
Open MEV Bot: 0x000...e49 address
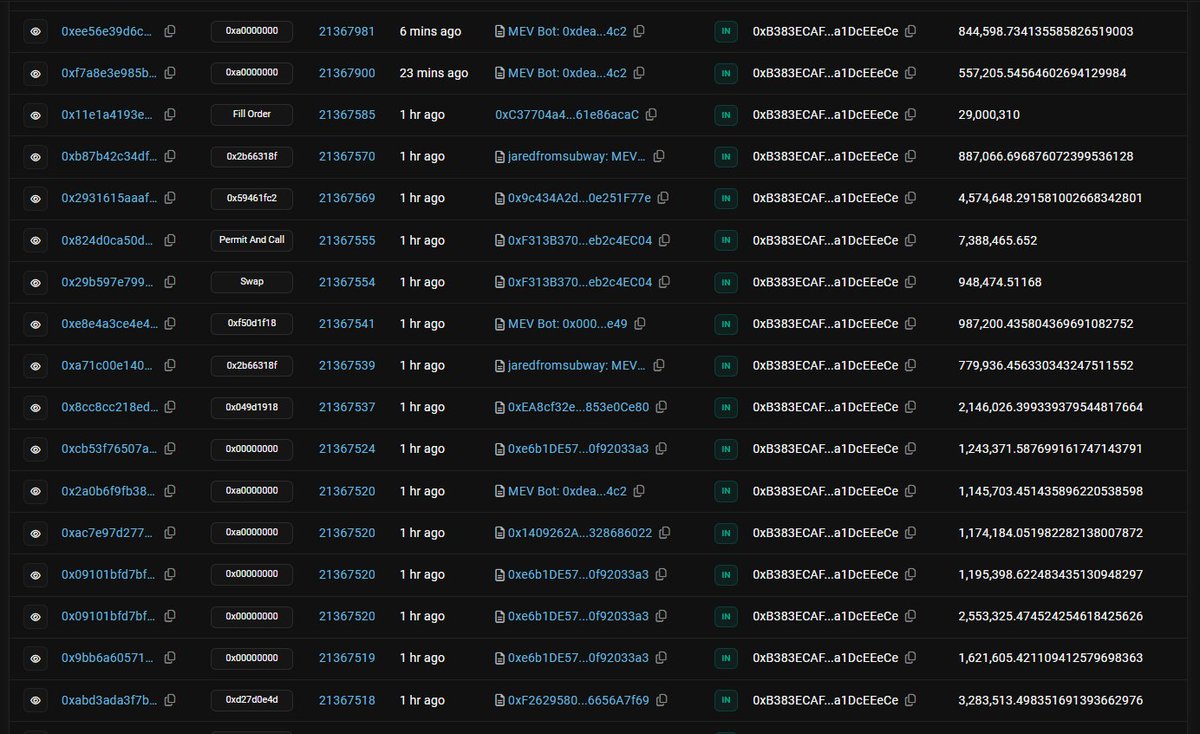point(567,324)
